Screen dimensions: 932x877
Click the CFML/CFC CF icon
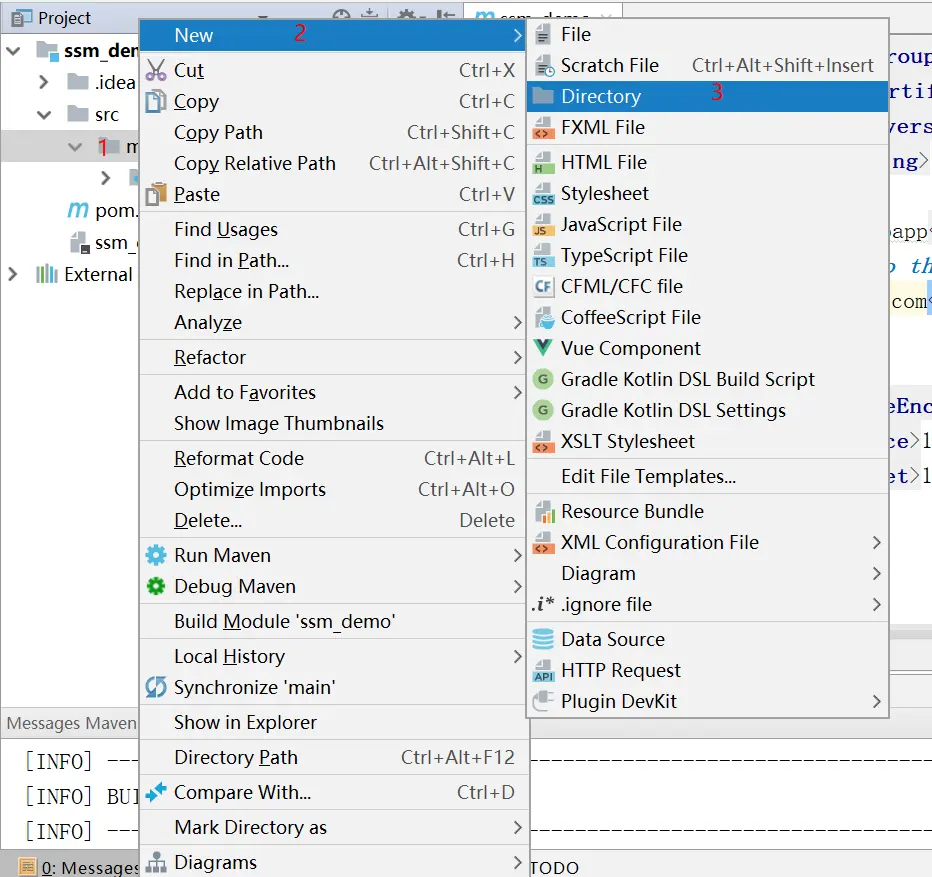[543, 287]
